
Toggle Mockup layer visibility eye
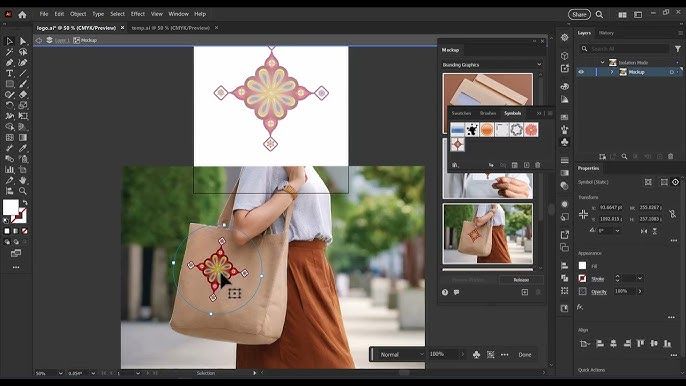[581, 72]
